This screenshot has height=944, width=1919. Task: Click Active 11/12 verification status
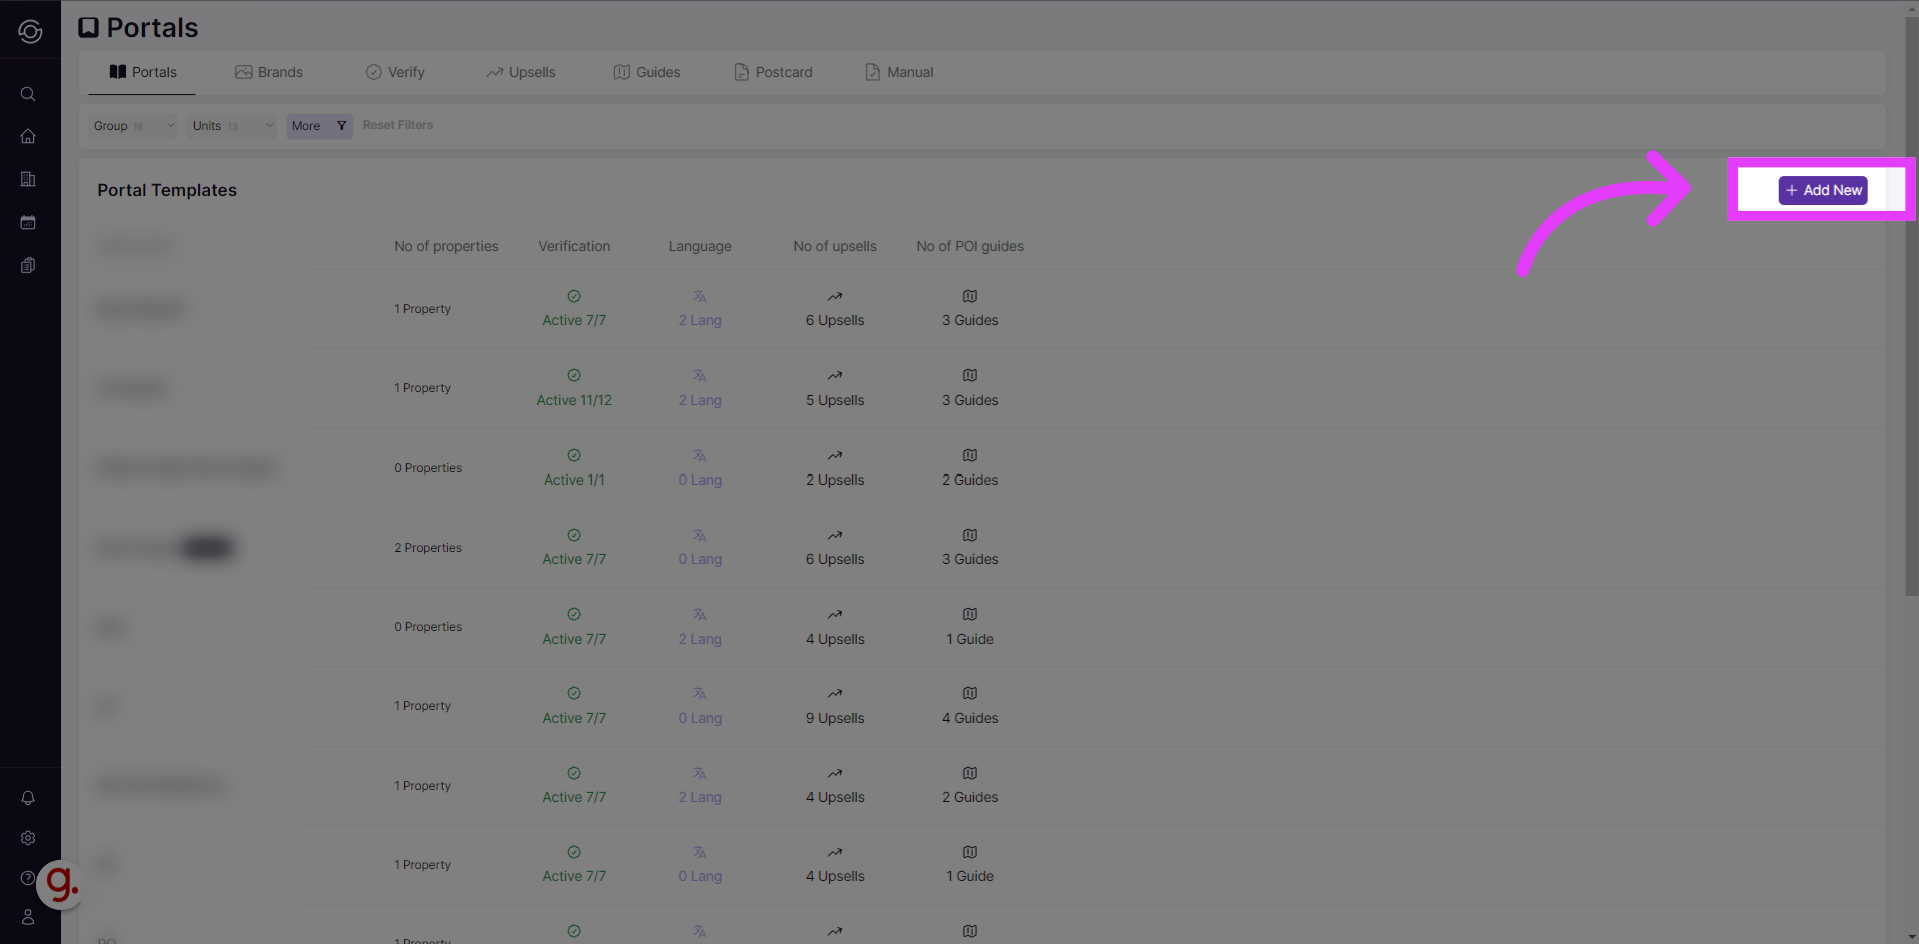click(574, 400)
